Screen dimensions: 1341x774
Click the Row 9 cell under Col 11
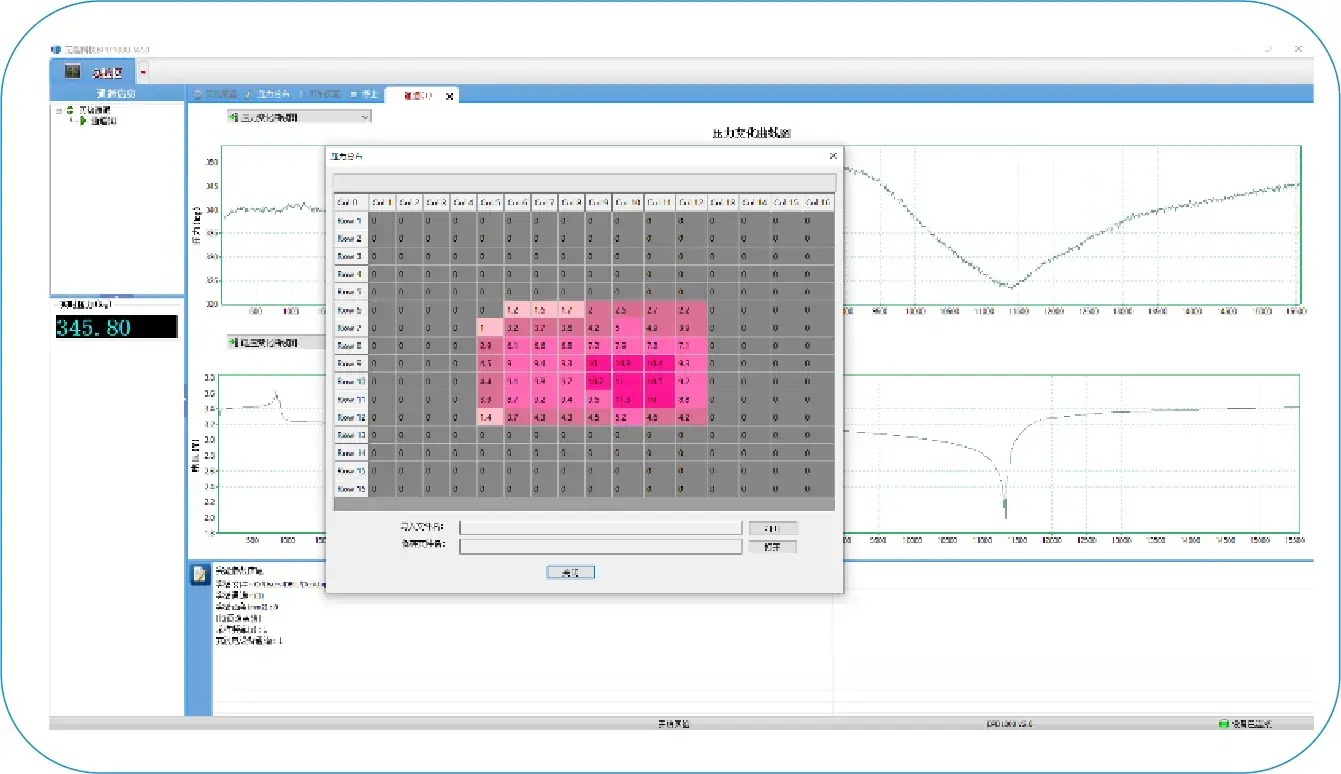(x=660, y=364)
